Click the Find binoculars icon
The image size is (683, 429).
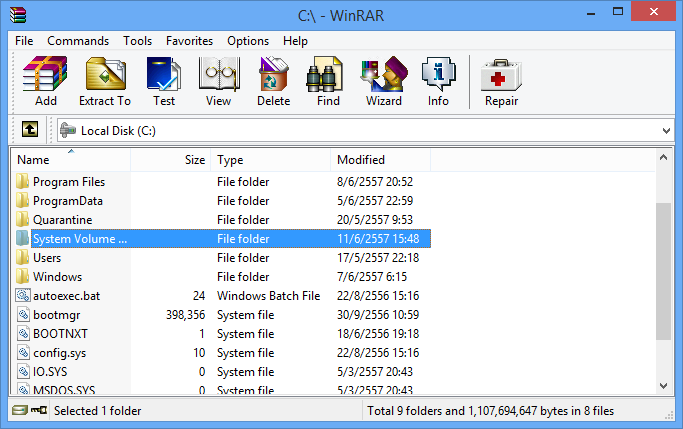pos(325,74)
